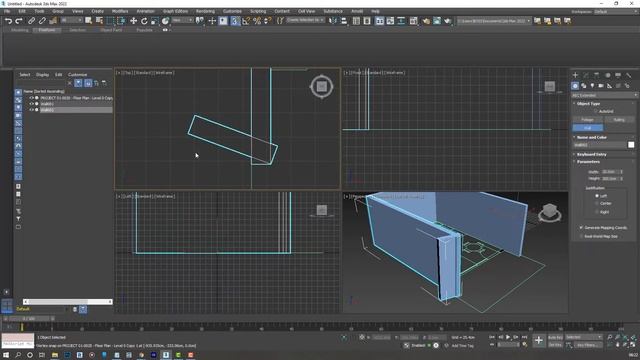Select the Cameras category icon
Image resolution: width=640 pixels, height=360 pixels.
pos(601,86)
